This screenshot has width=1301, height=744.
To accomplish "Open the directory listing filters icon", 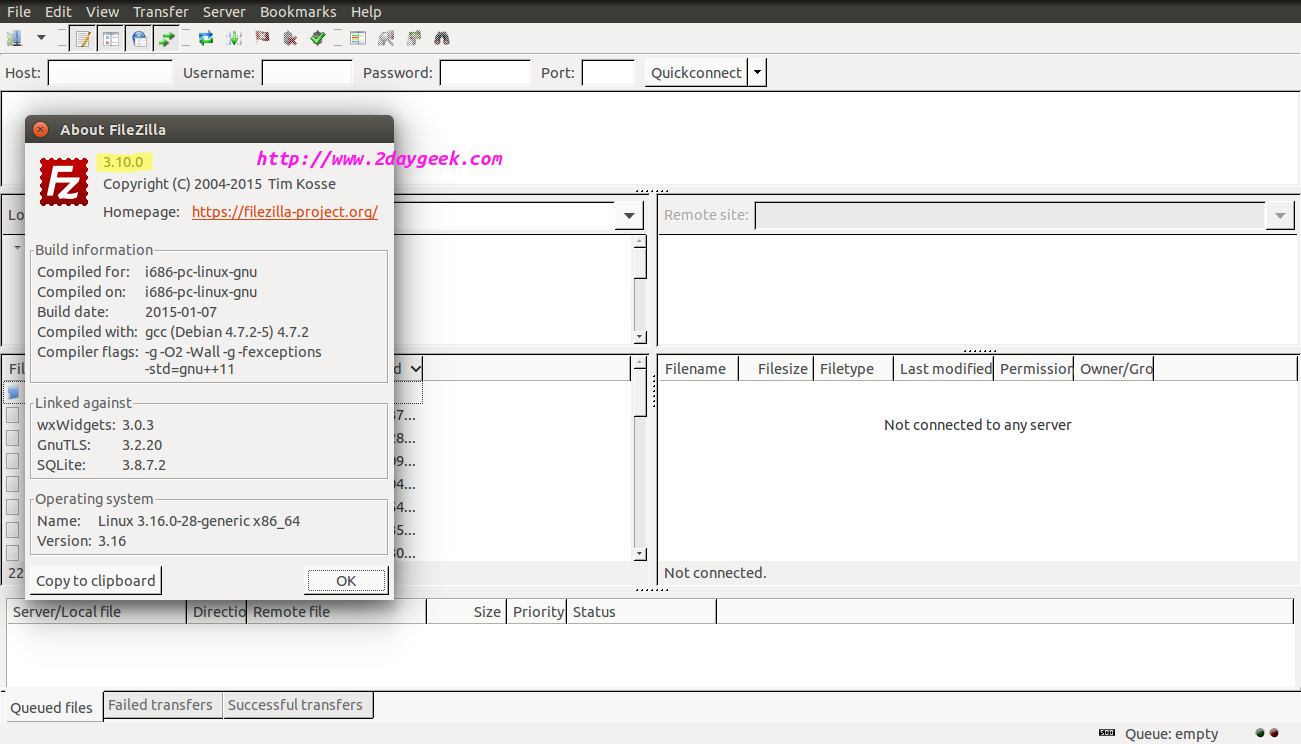I will 358,39.
